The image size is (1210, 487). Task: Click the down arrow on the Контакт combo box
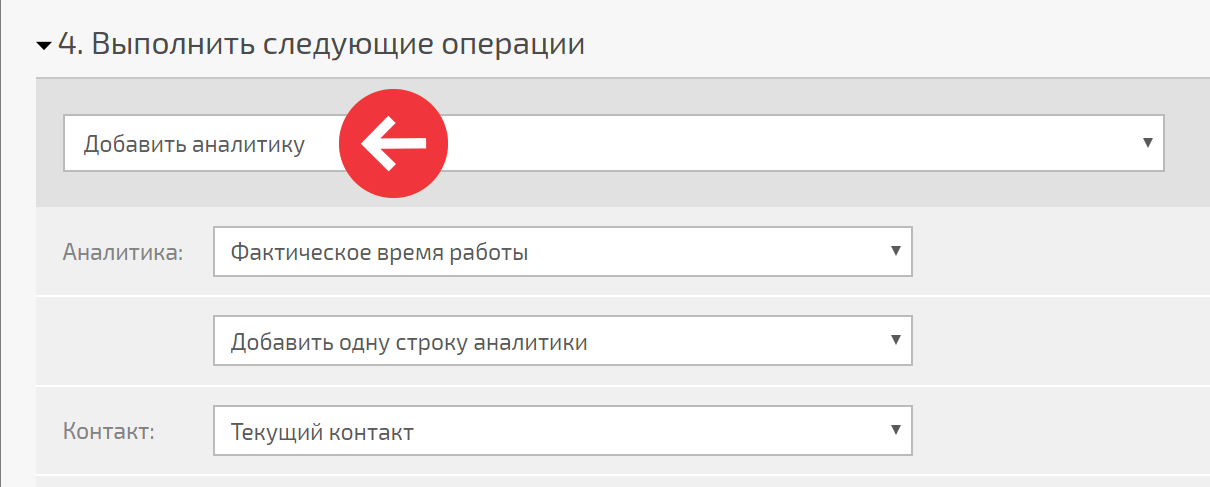point(896,431)
